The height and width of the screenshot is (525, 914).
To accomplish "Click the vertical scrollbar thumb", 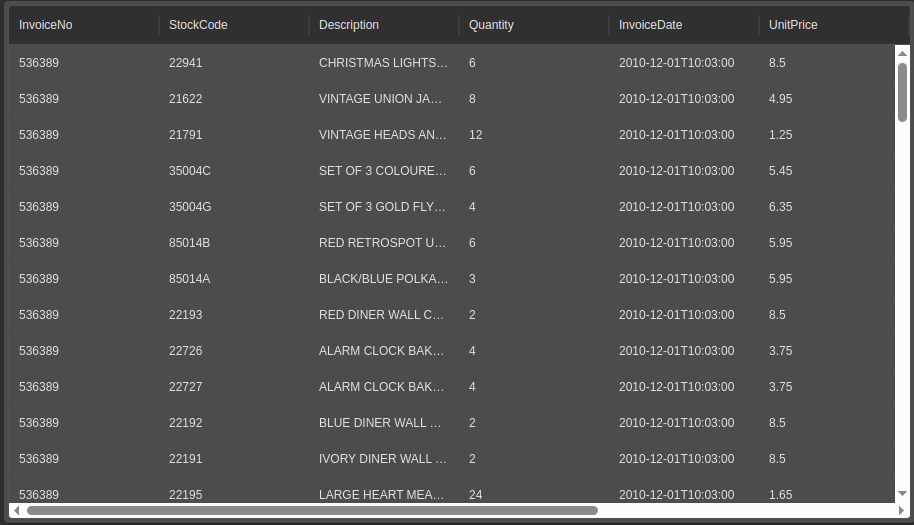I will pyautogui.click(x=902, y=92).
